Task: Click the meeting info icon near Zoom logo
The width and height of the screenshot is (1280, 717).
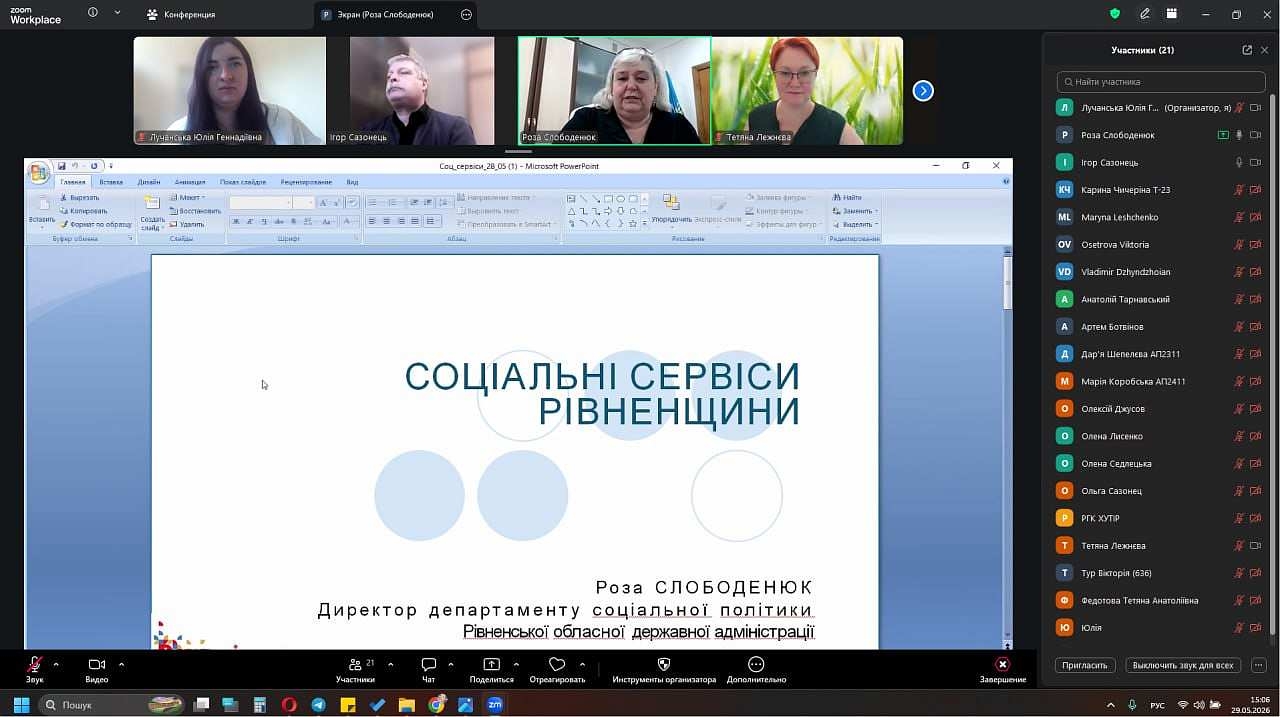Action: pyautogui.click(x=93, y=13)
